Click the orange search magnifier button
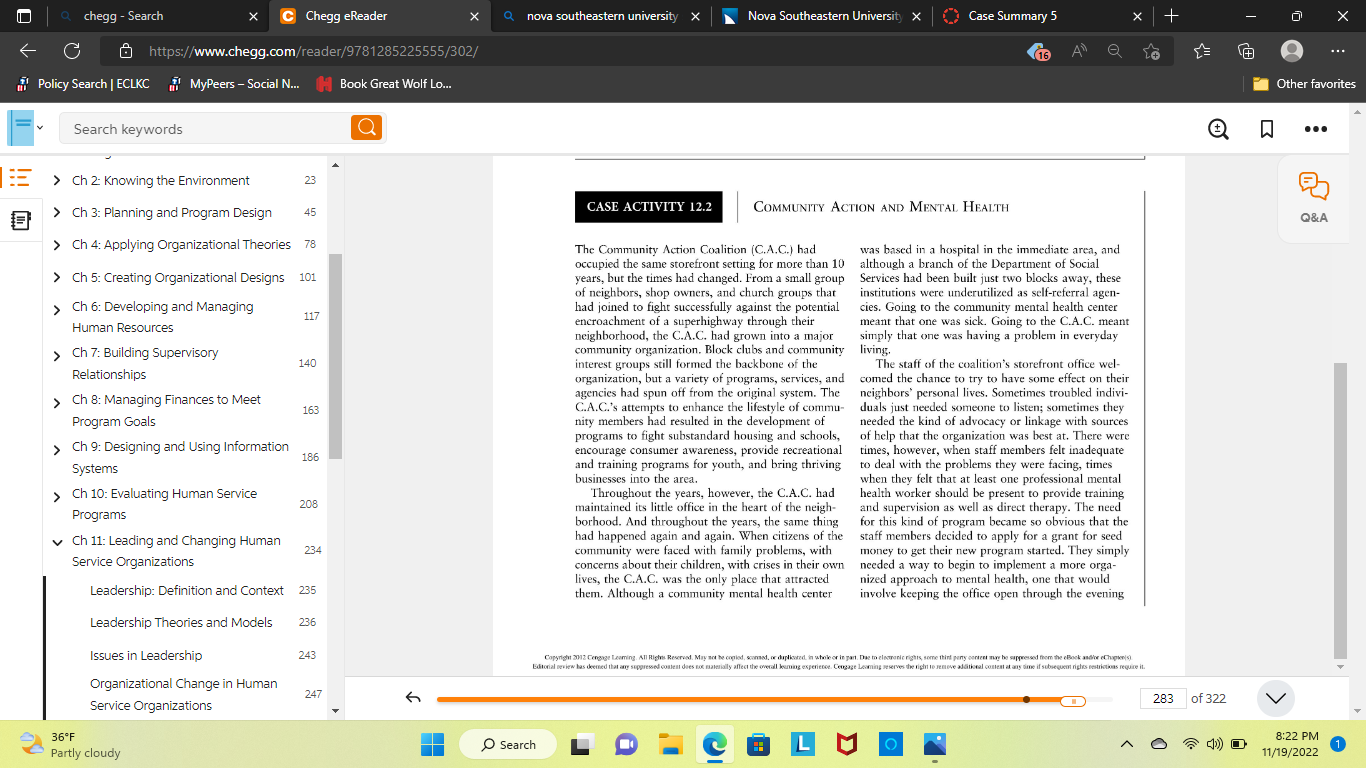1366x768 pixels. click(367, 128)
